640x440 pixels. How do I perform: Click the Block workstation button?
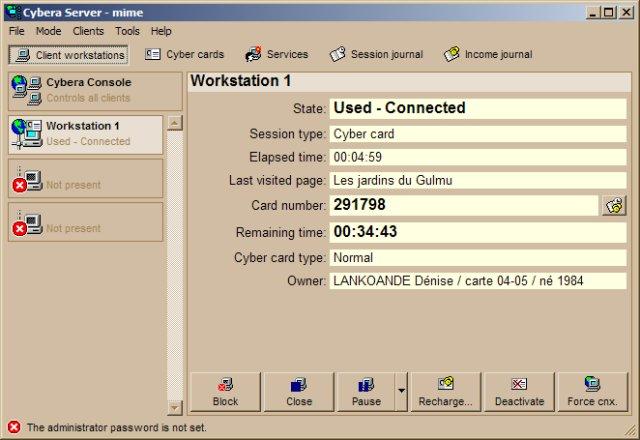pyautogui.click(x=226, y=392)
